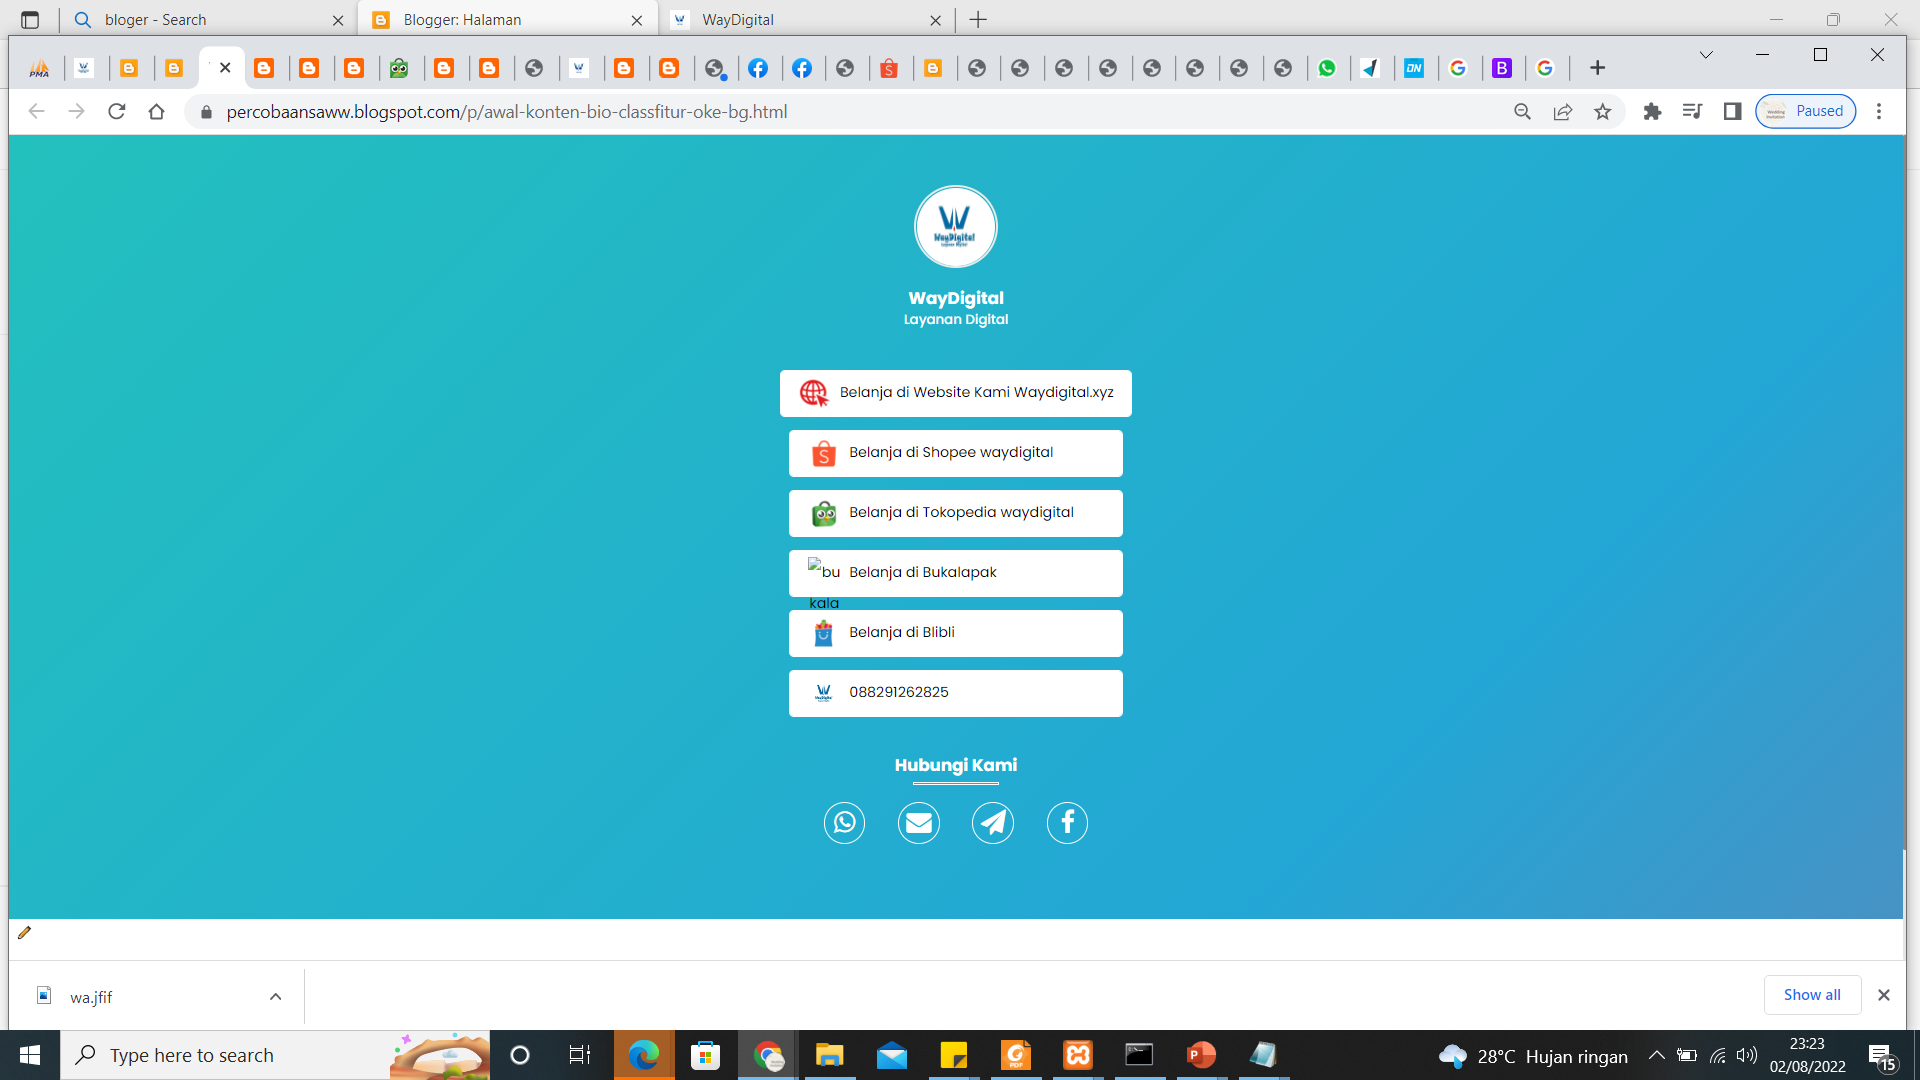Toggle the Chrome side panel
Image resolution: width=1920 pixels, height=1080 pixels.
[1732, 112]
